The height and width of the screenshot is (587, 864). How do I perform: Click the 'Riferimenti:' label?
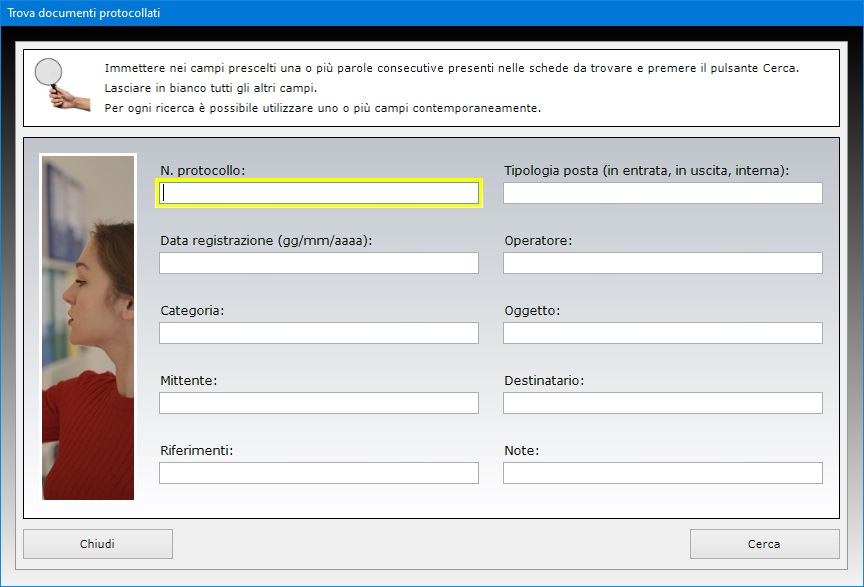(x=197, y=450)
